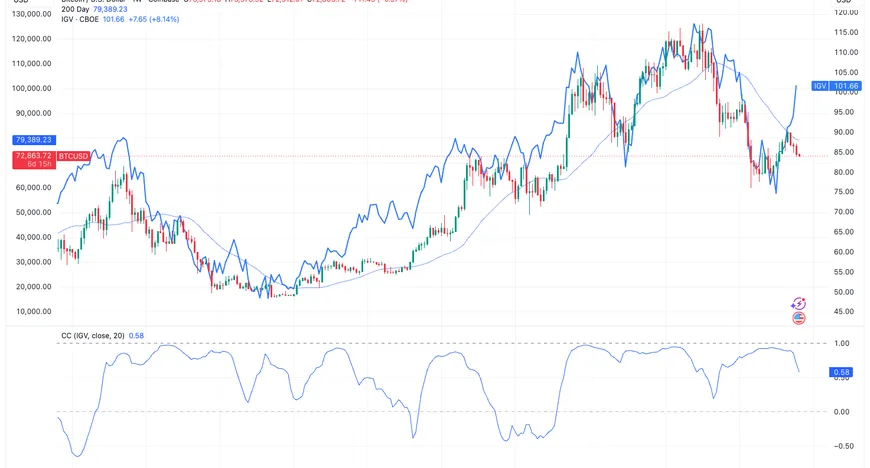Click the US flag economic event icon
870x468 pixels.
point(798,318)
